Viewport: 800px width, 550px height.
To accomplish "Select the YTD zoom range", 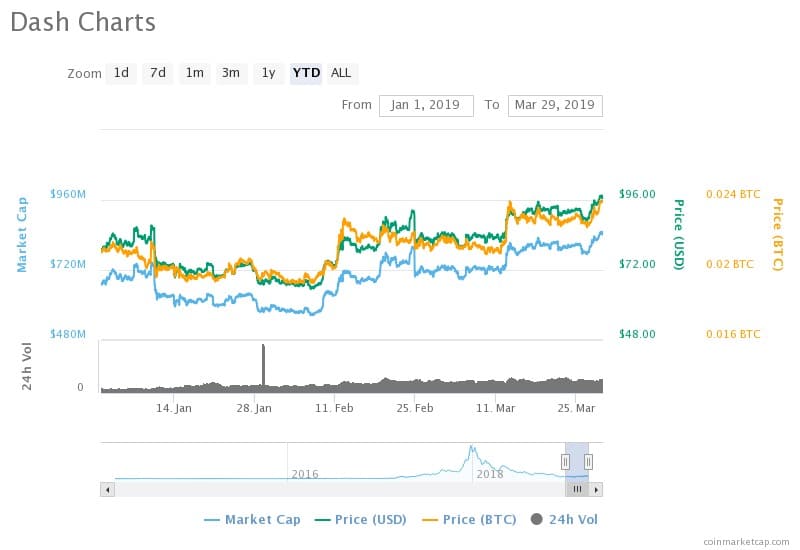I will [306, 73].
